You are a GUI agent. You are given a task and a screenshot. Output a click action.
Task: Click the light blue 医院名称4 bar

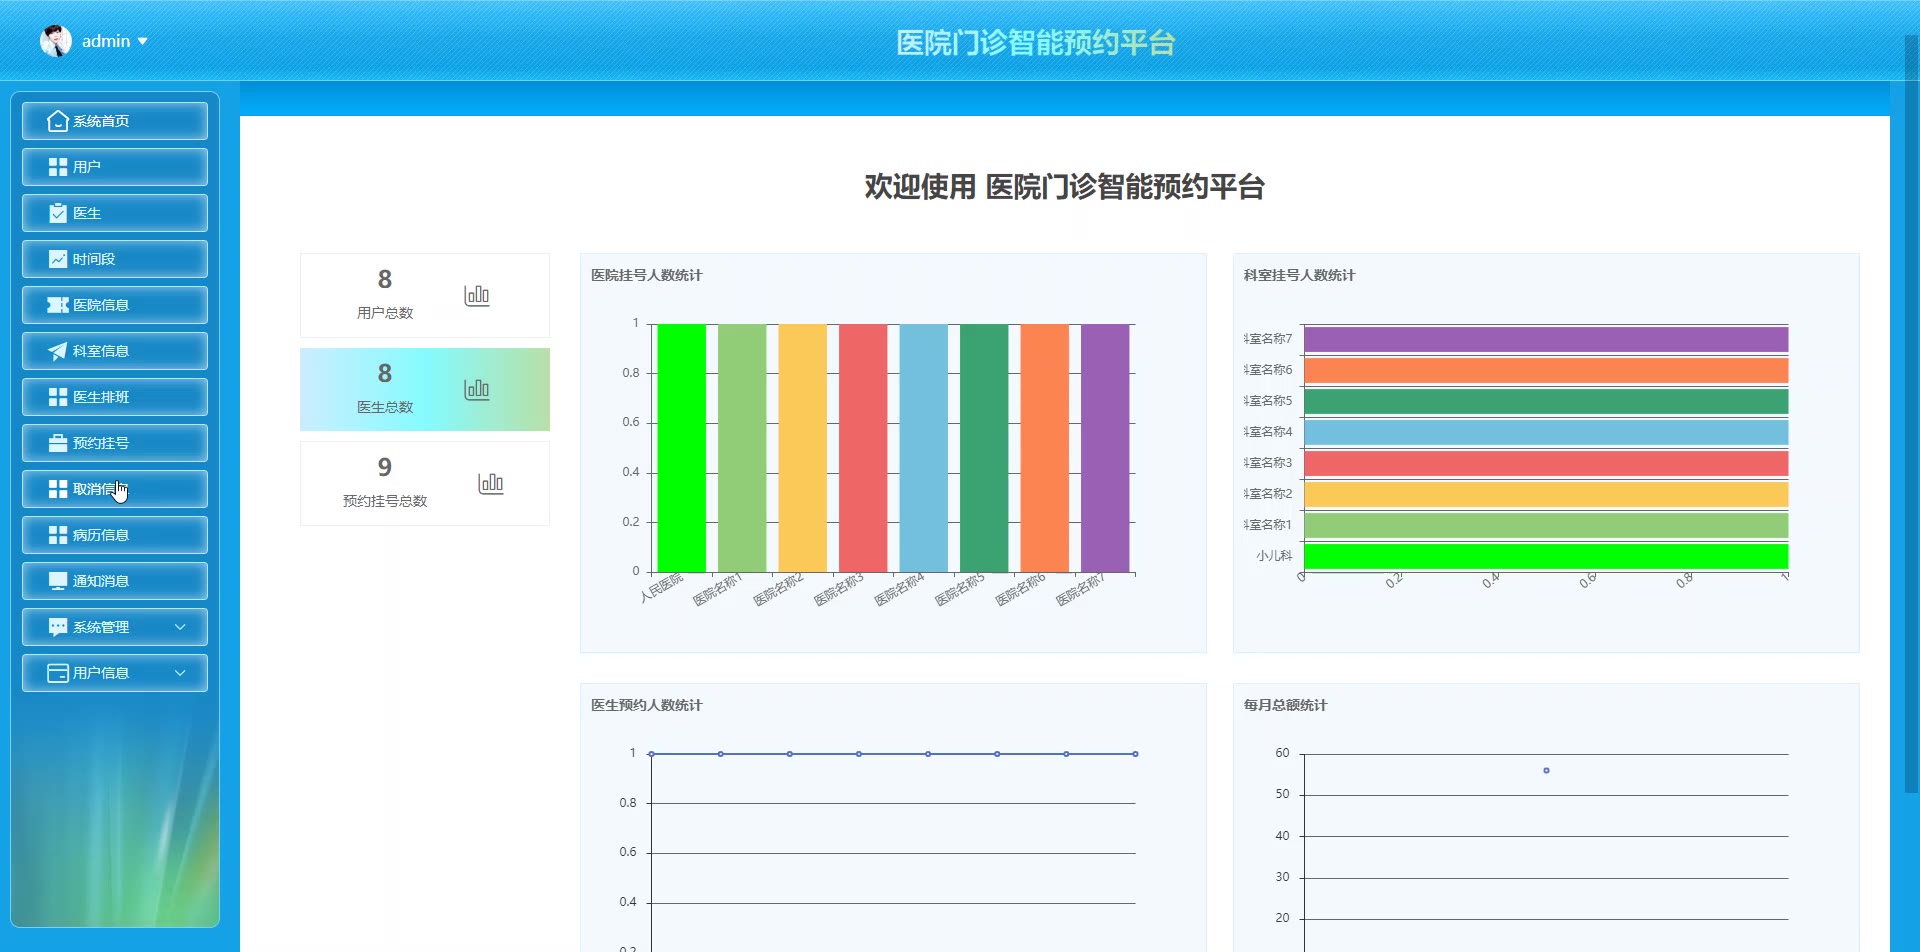tap(924, 448)
